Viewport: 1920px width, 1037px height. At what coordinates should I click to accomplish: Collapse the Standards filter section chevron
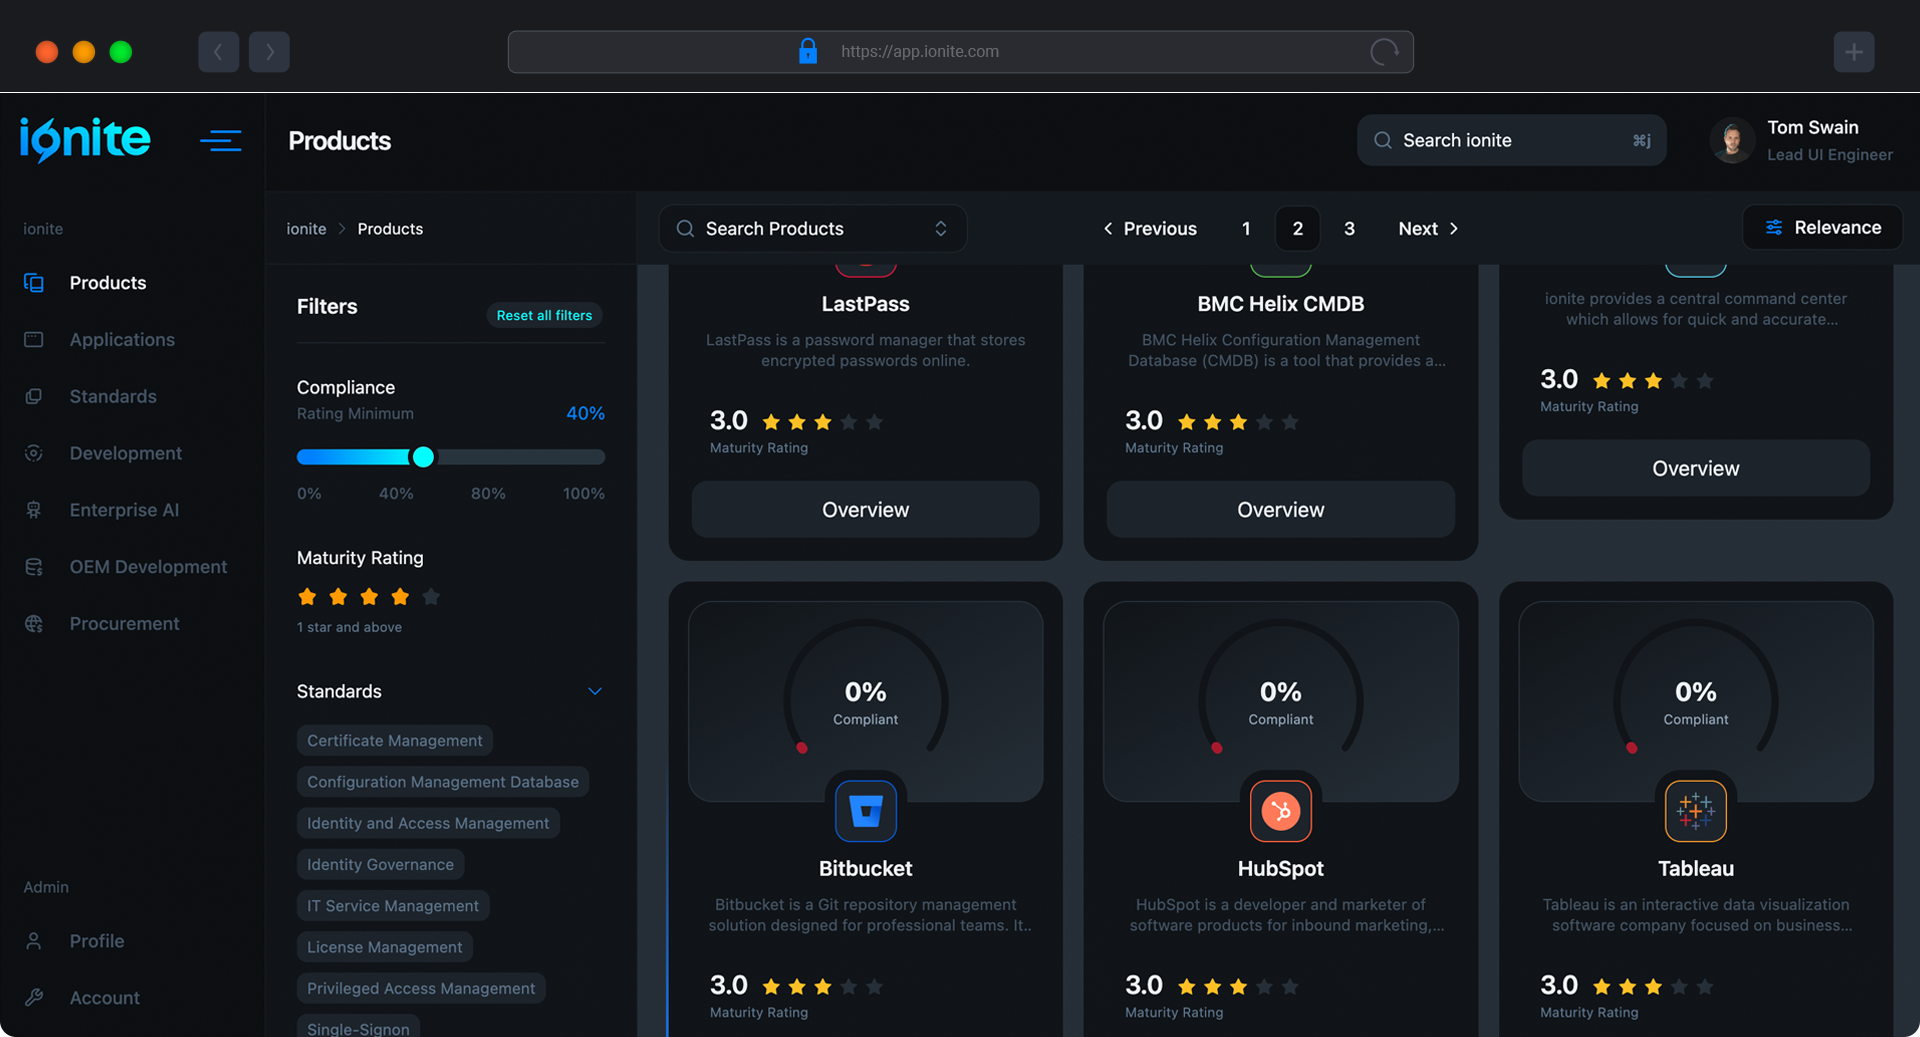[x=595, y=692]
